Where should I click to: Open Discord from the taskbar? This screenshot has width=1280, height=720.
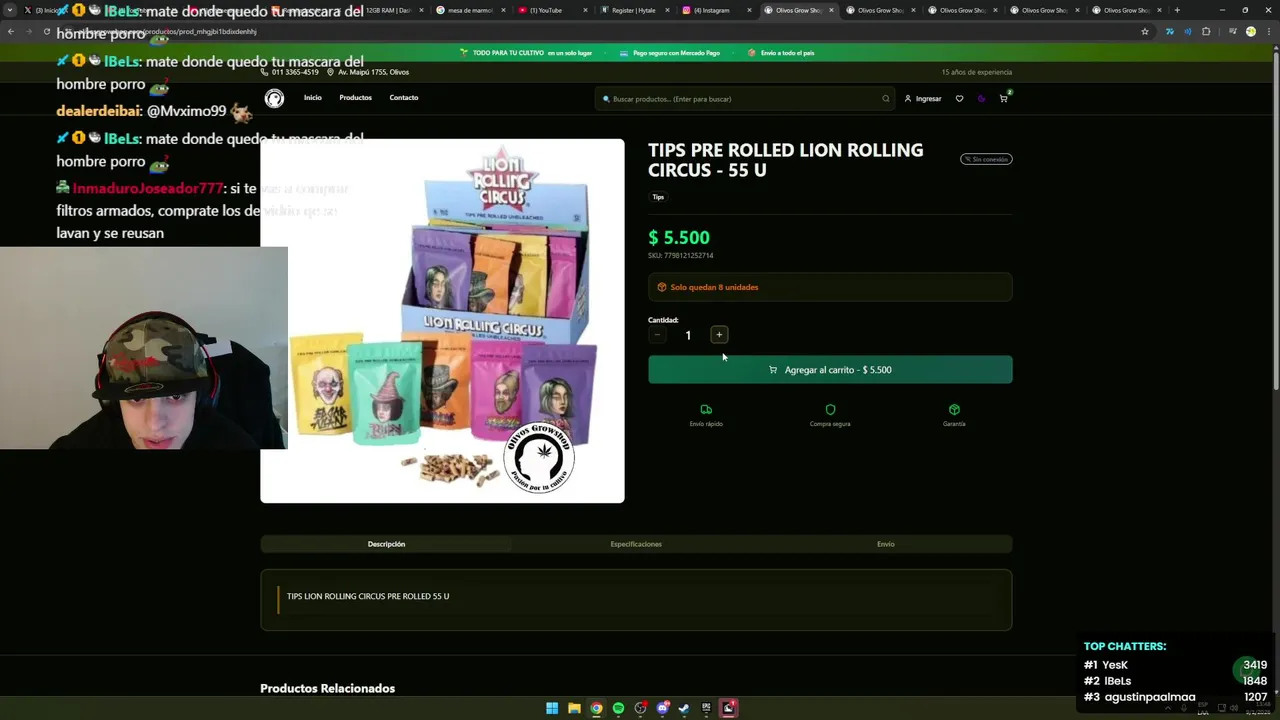click(x=662, y=708)
